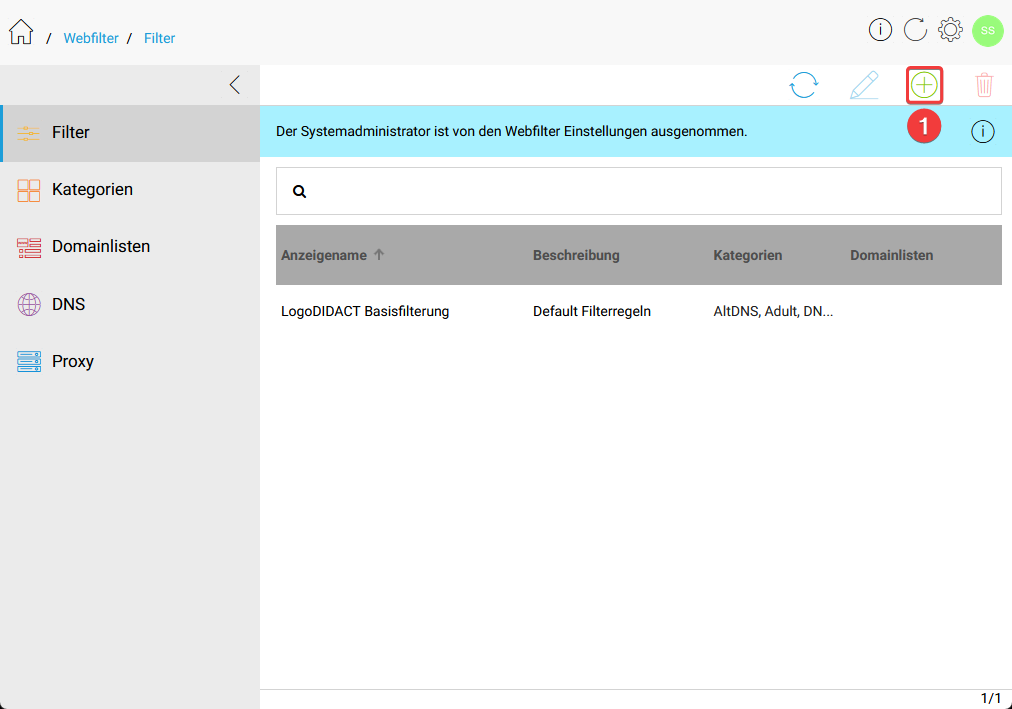
Task: Open the SS user avatar menu
Action: (987, 30)
